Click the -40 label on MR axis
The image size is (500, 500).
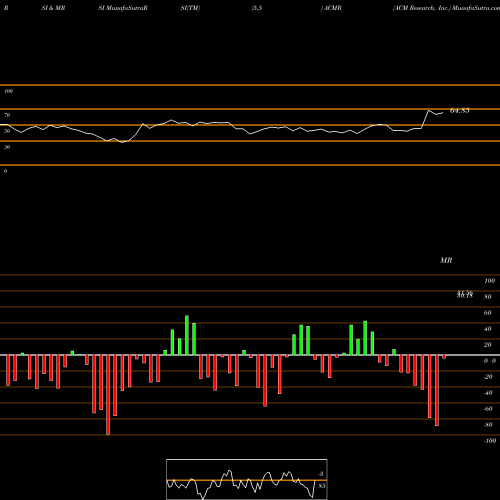(488, 393)
